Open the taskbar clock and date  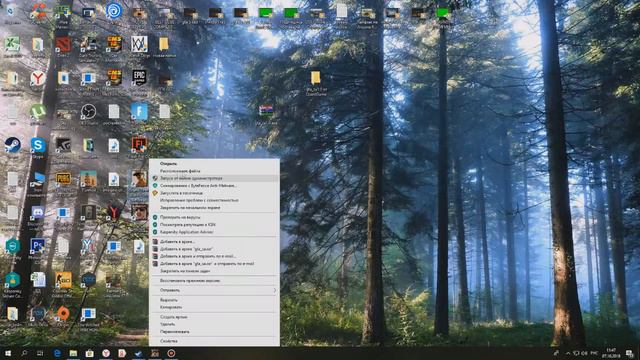[x=611, y=353]
